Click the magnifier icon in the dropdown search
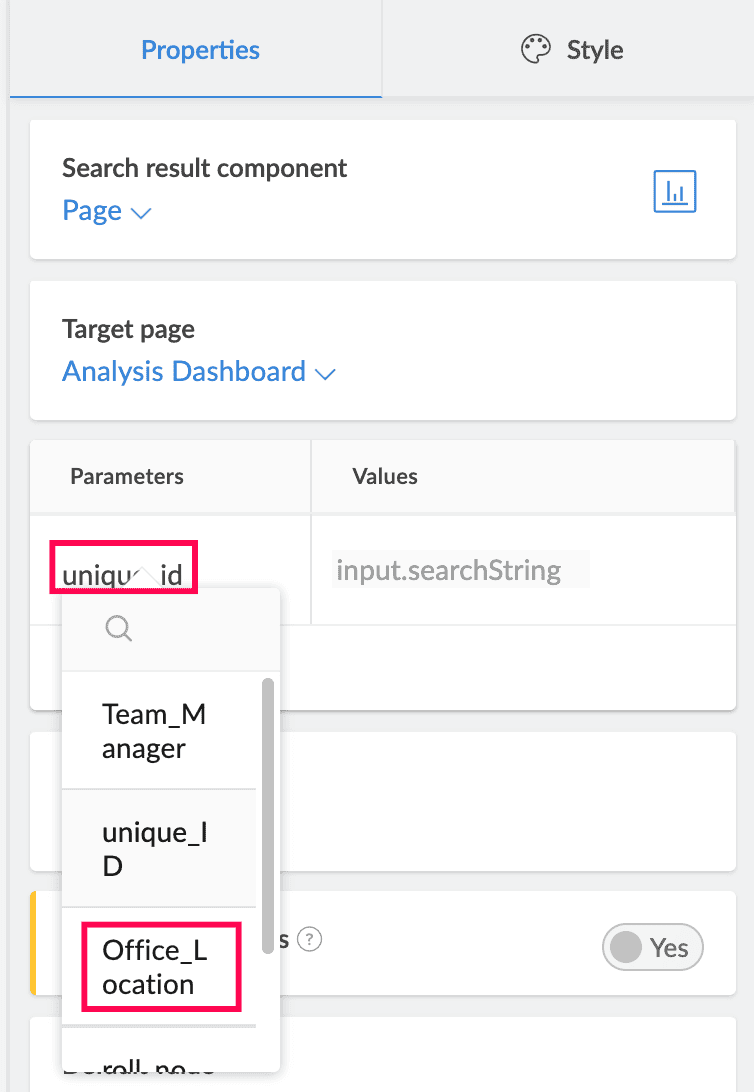The width and height of the screenshot is (754, 1092). [x=119, y=628]
